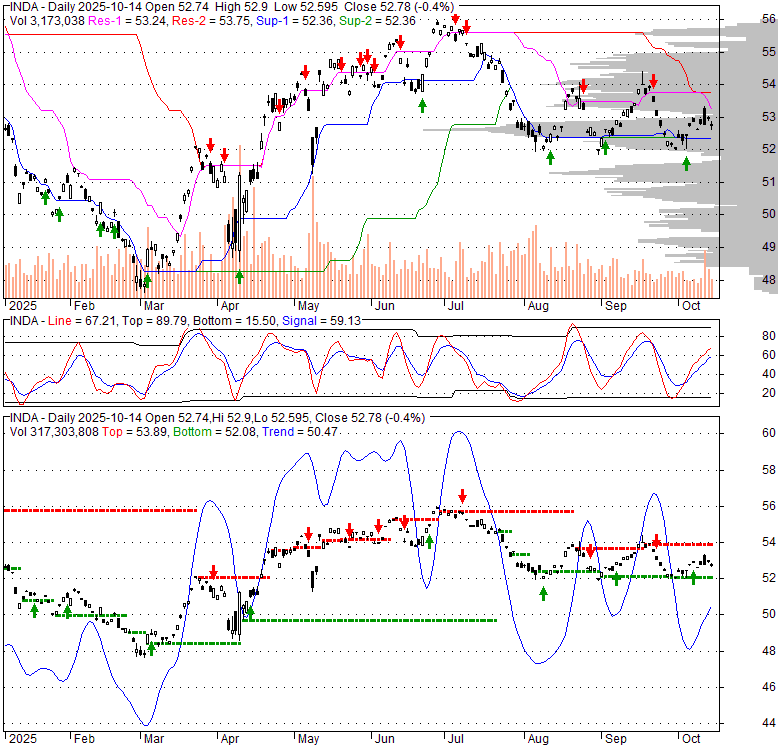Click the 49 price axis label
This screenshot has width=780, height=745.
[x=769, y=246]
